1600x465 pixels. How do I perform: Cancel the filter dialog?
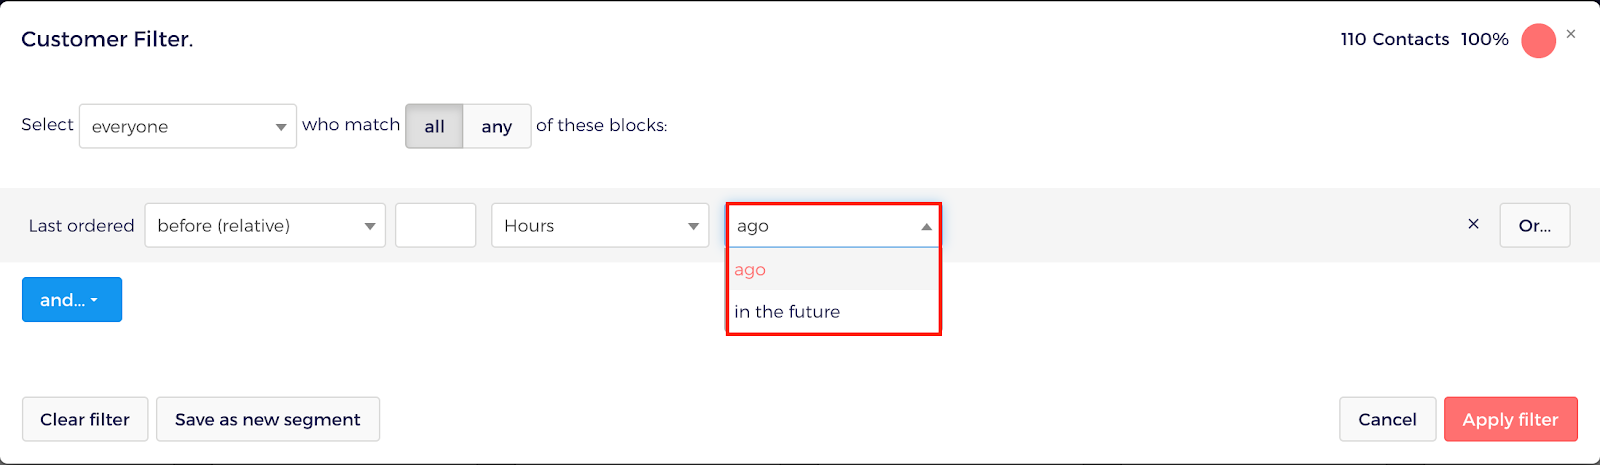pos(1387,419)
